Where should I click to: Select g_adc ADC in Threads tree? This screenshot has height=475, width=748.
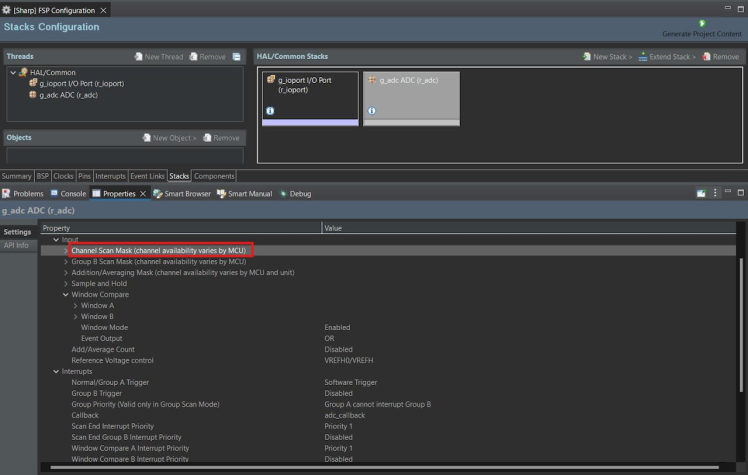[66, 95]
